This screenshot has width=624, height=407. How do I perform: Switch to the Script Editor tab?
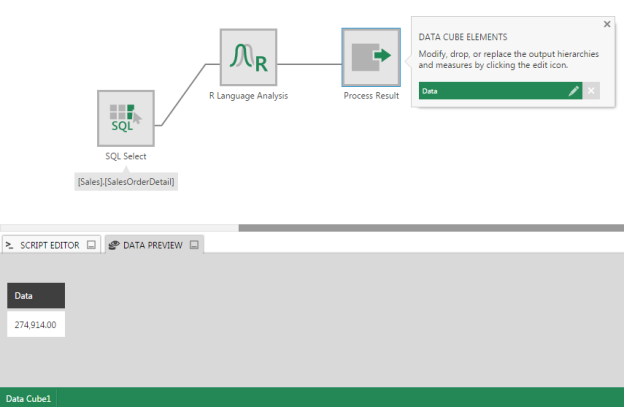pos(48,244)
